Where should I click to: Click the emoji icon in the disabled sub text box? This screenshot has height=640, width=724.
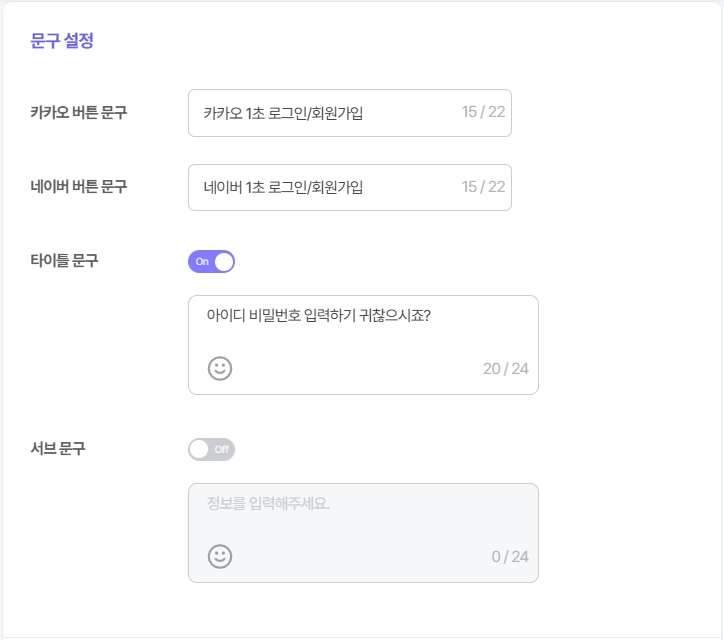(x=220, y=556)
